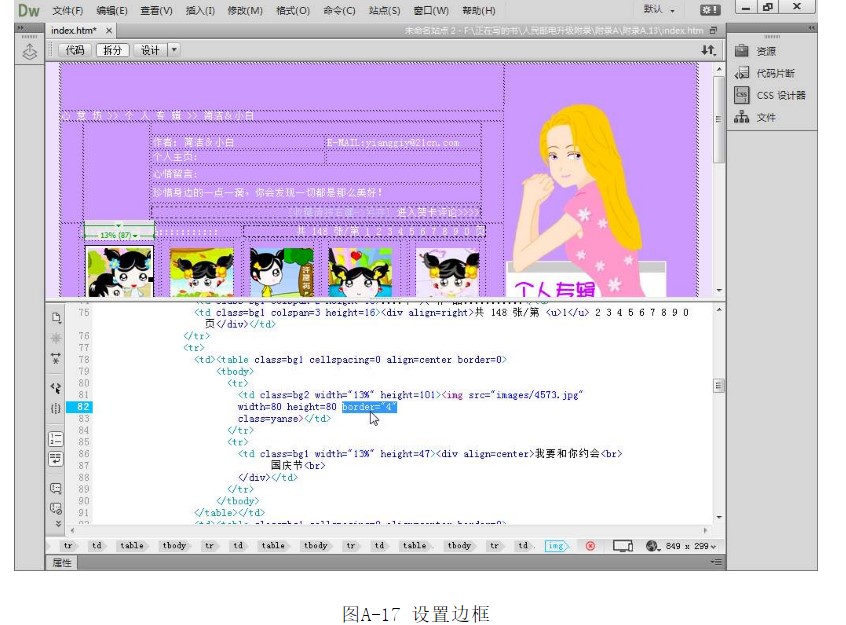The height and width of the screenshot is (625, 846).
Task: Toggle line numbers in code view
Action: tap(56, 438)
